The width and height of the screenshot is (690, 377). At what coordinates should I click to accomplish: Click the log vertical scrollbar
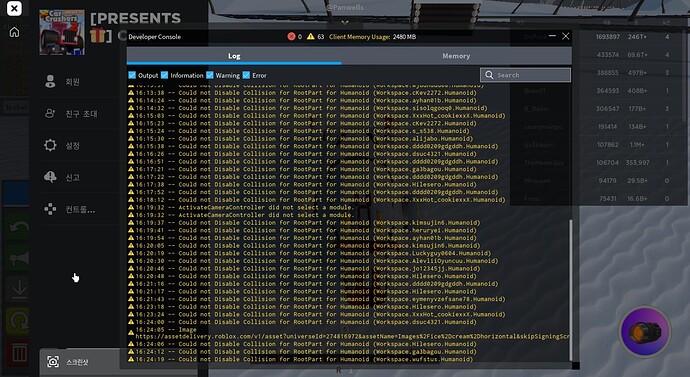pyautogui.click(x=571, y=290)
